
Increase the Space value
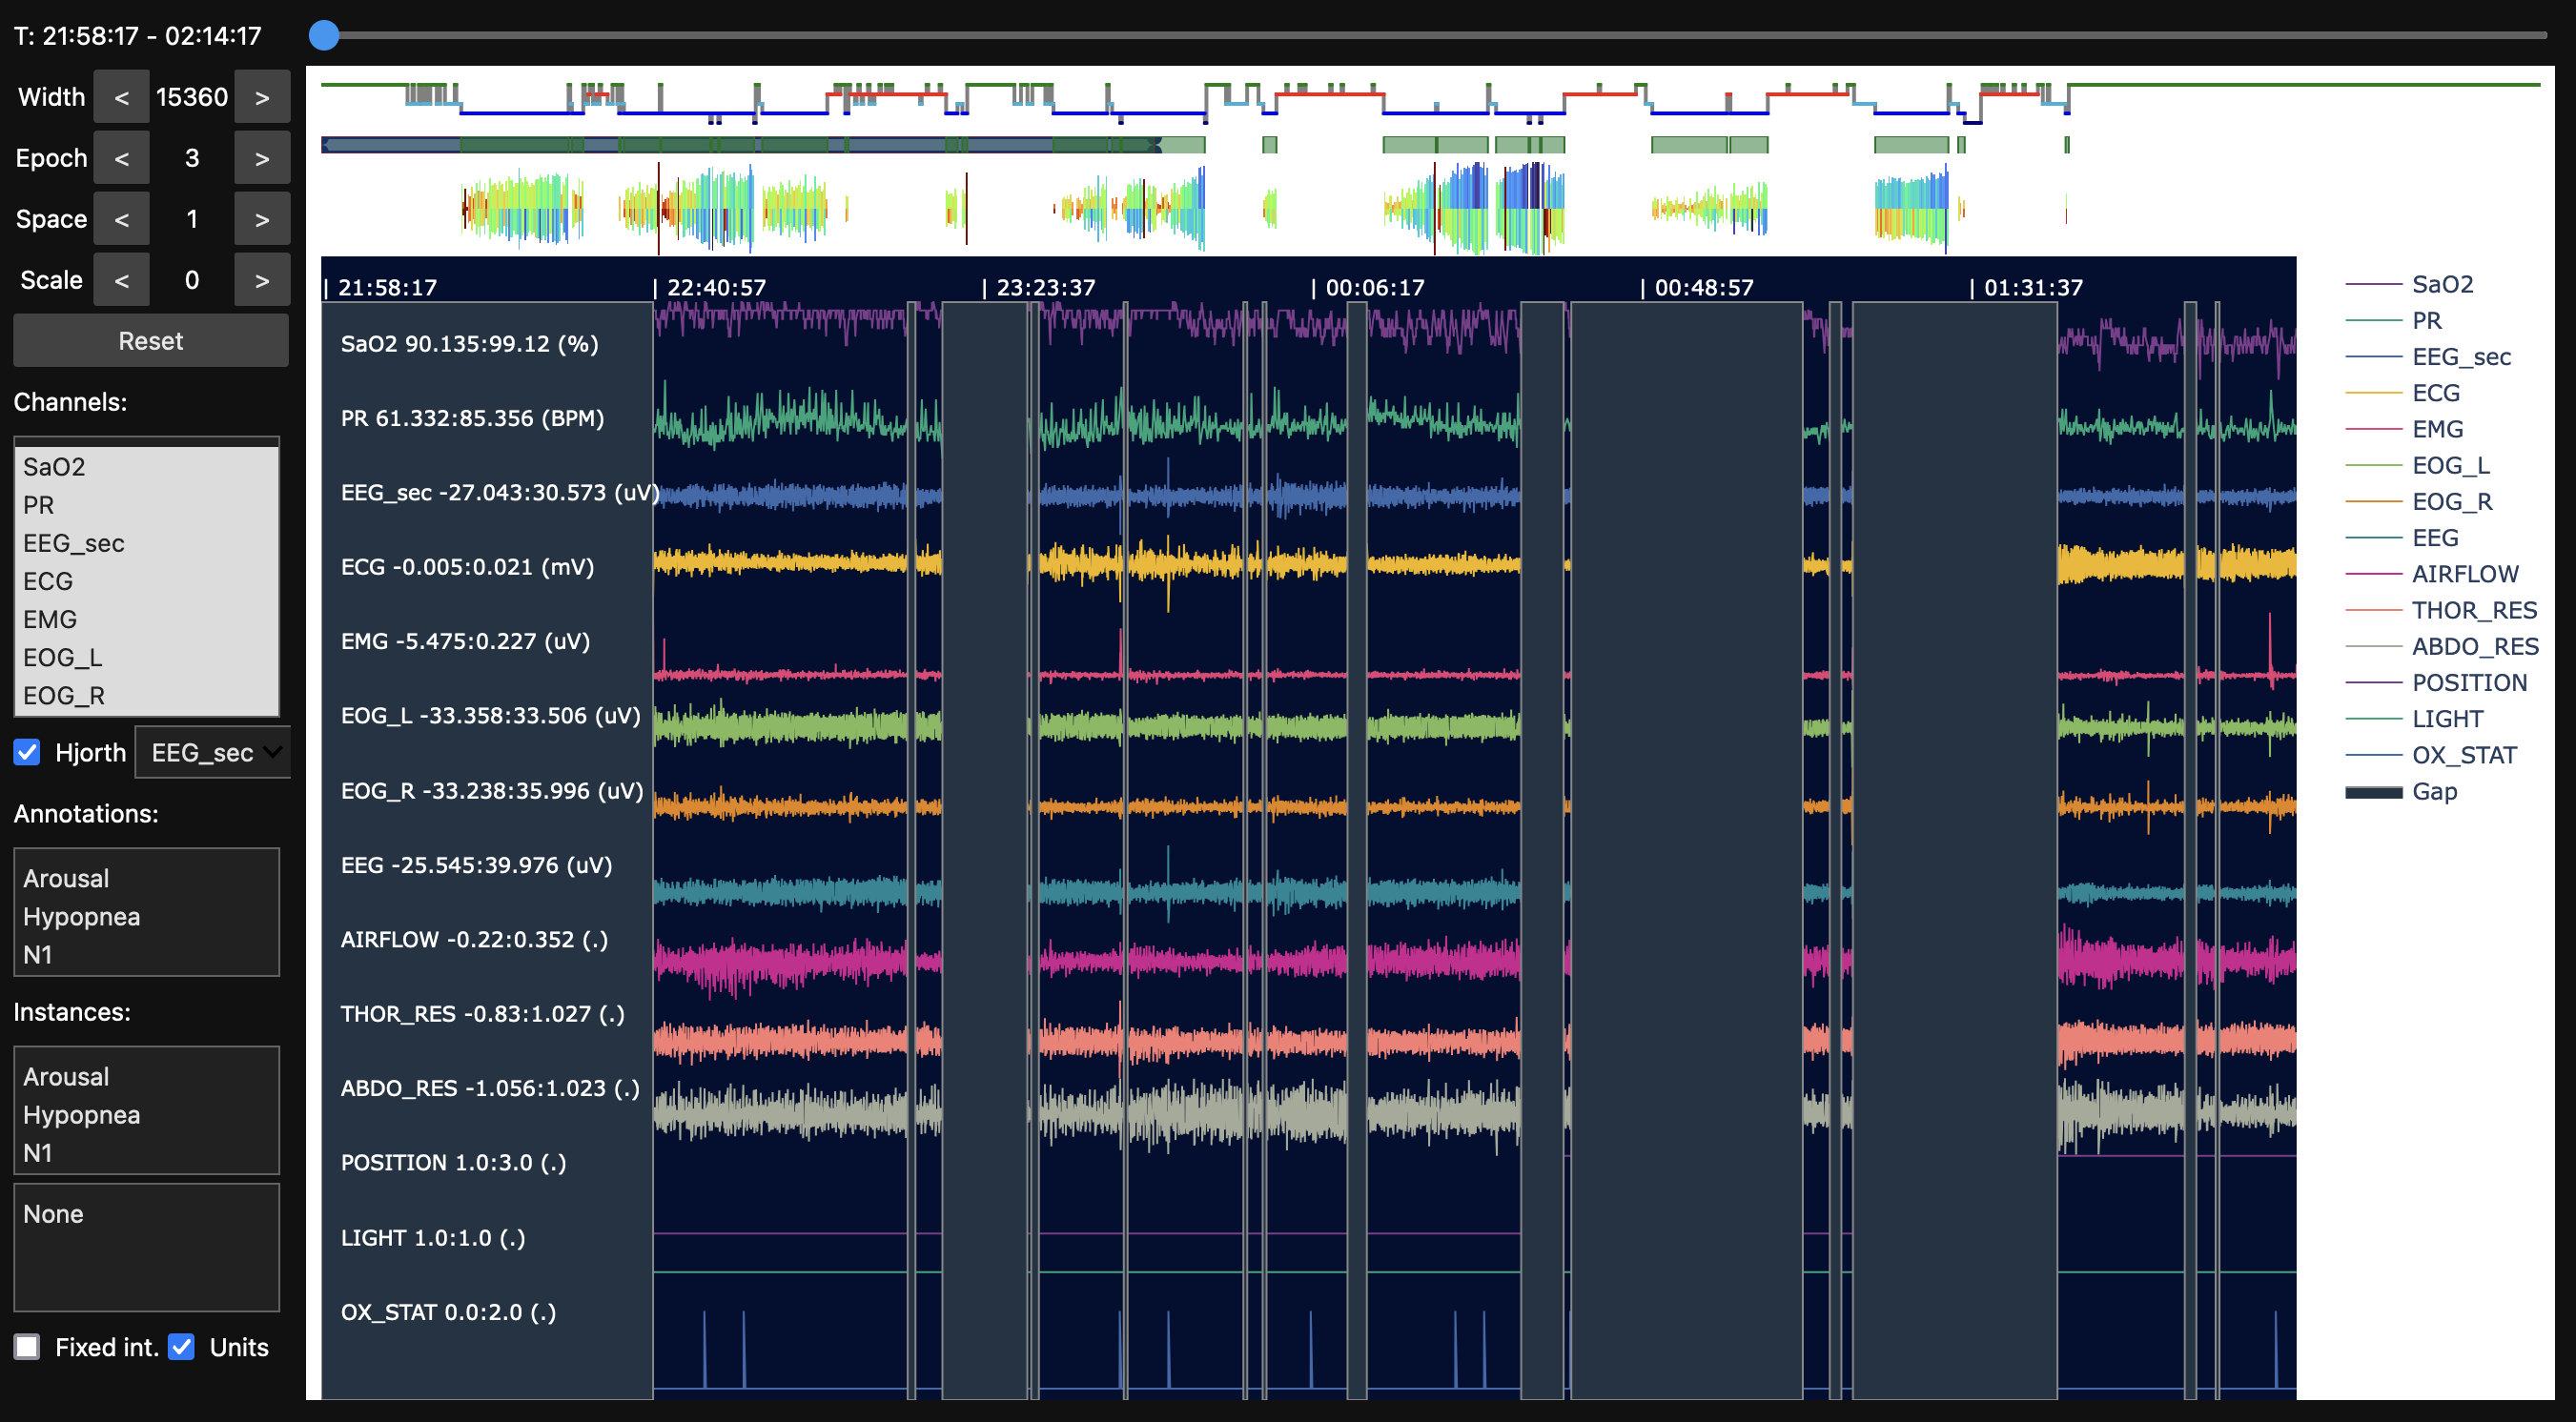coord(262,219)
